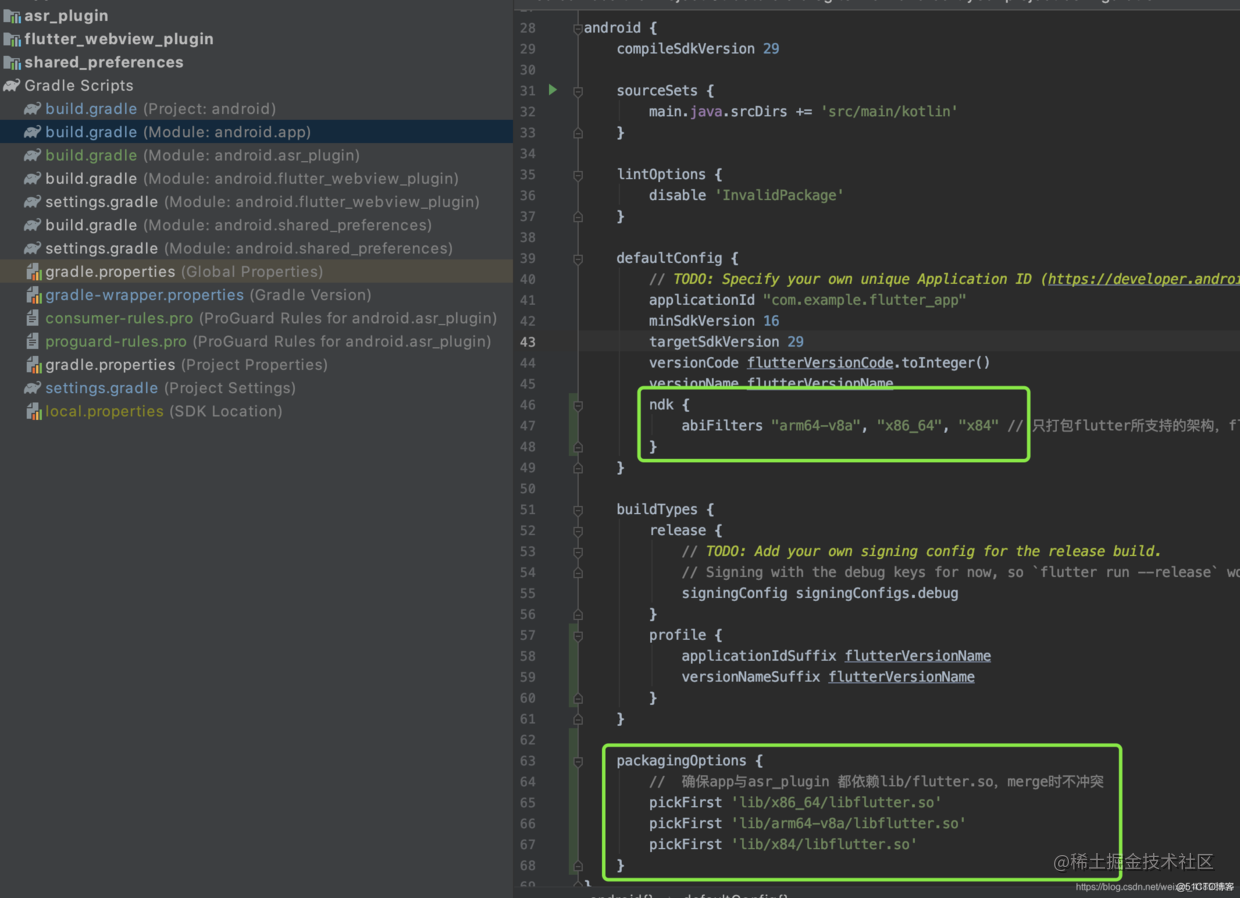Click line number 43 in the gutter
This screenshot has height=898, width=1240.
pyautogui.click(x=526, y=342)
